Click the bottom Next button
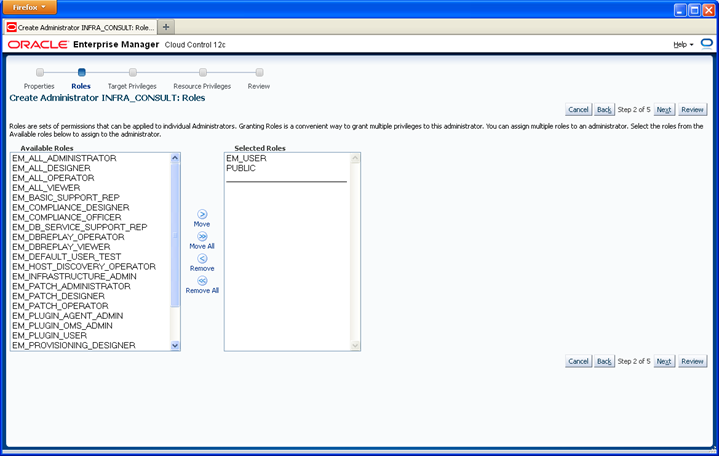719x456 pixels. pyautogui.click(x=664, y=361)
